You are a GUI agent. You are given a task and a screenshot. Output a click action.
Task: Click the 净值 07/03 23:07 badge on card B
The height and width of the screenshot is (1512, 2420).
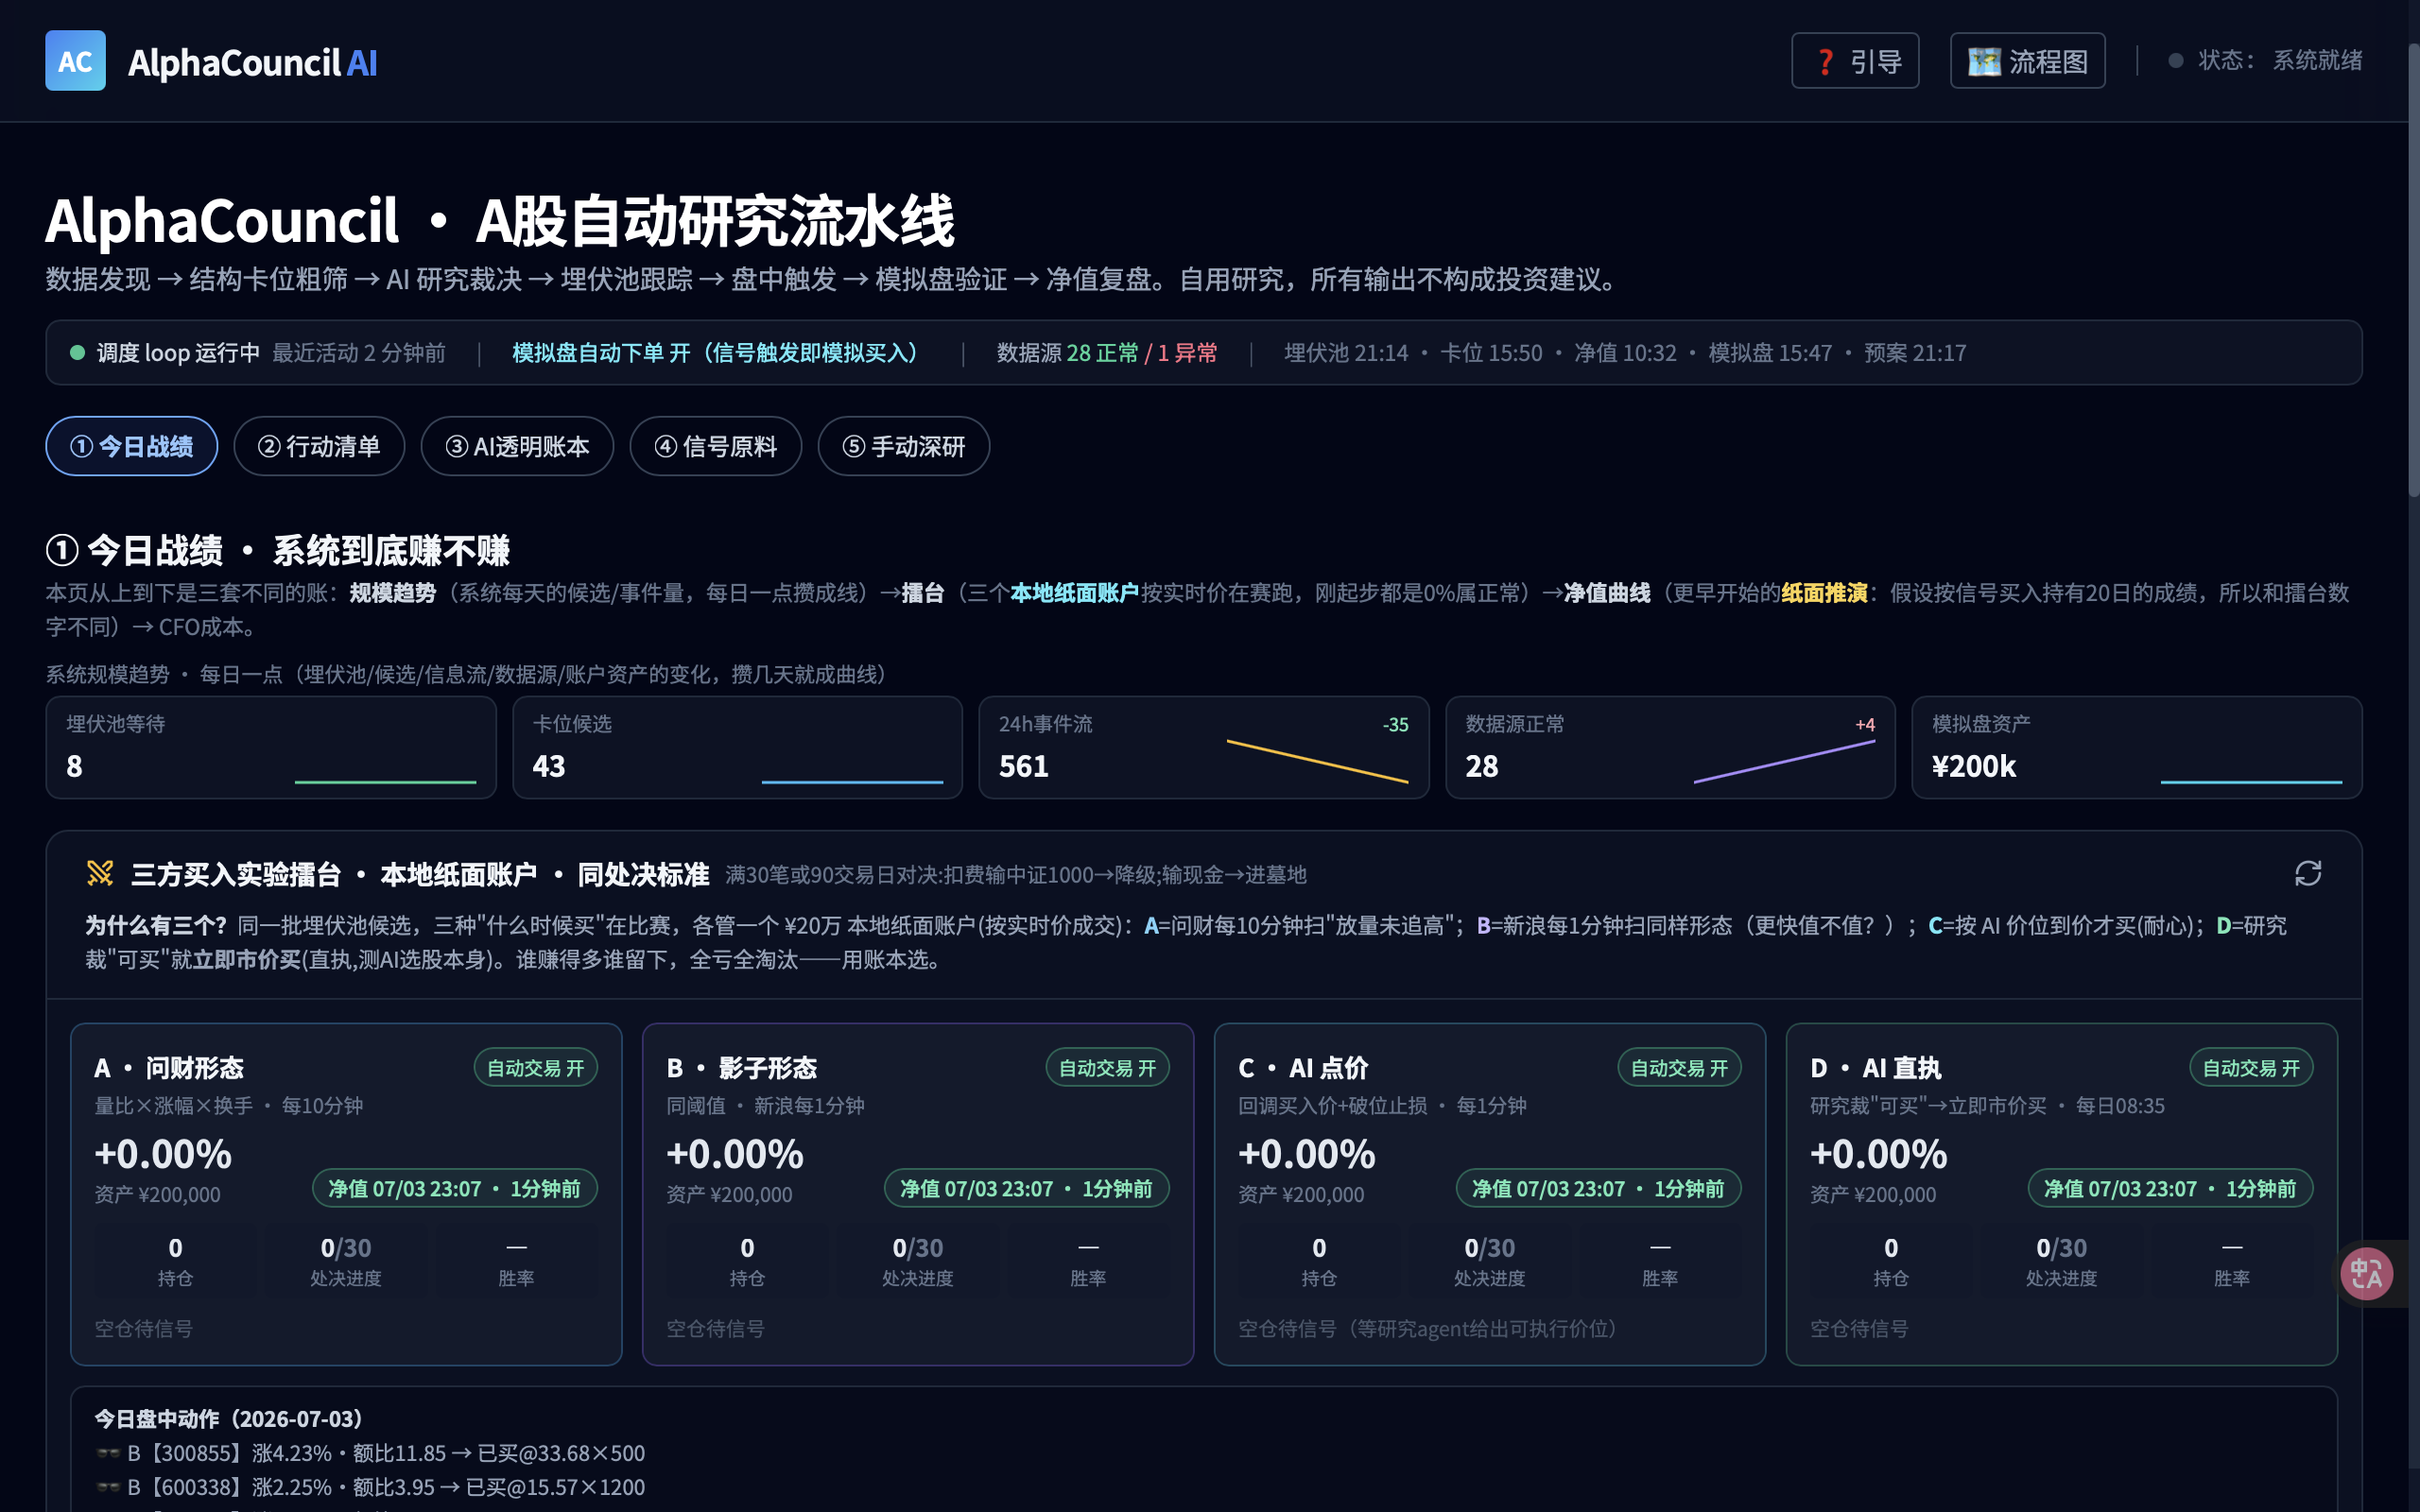[1026, 1188]
